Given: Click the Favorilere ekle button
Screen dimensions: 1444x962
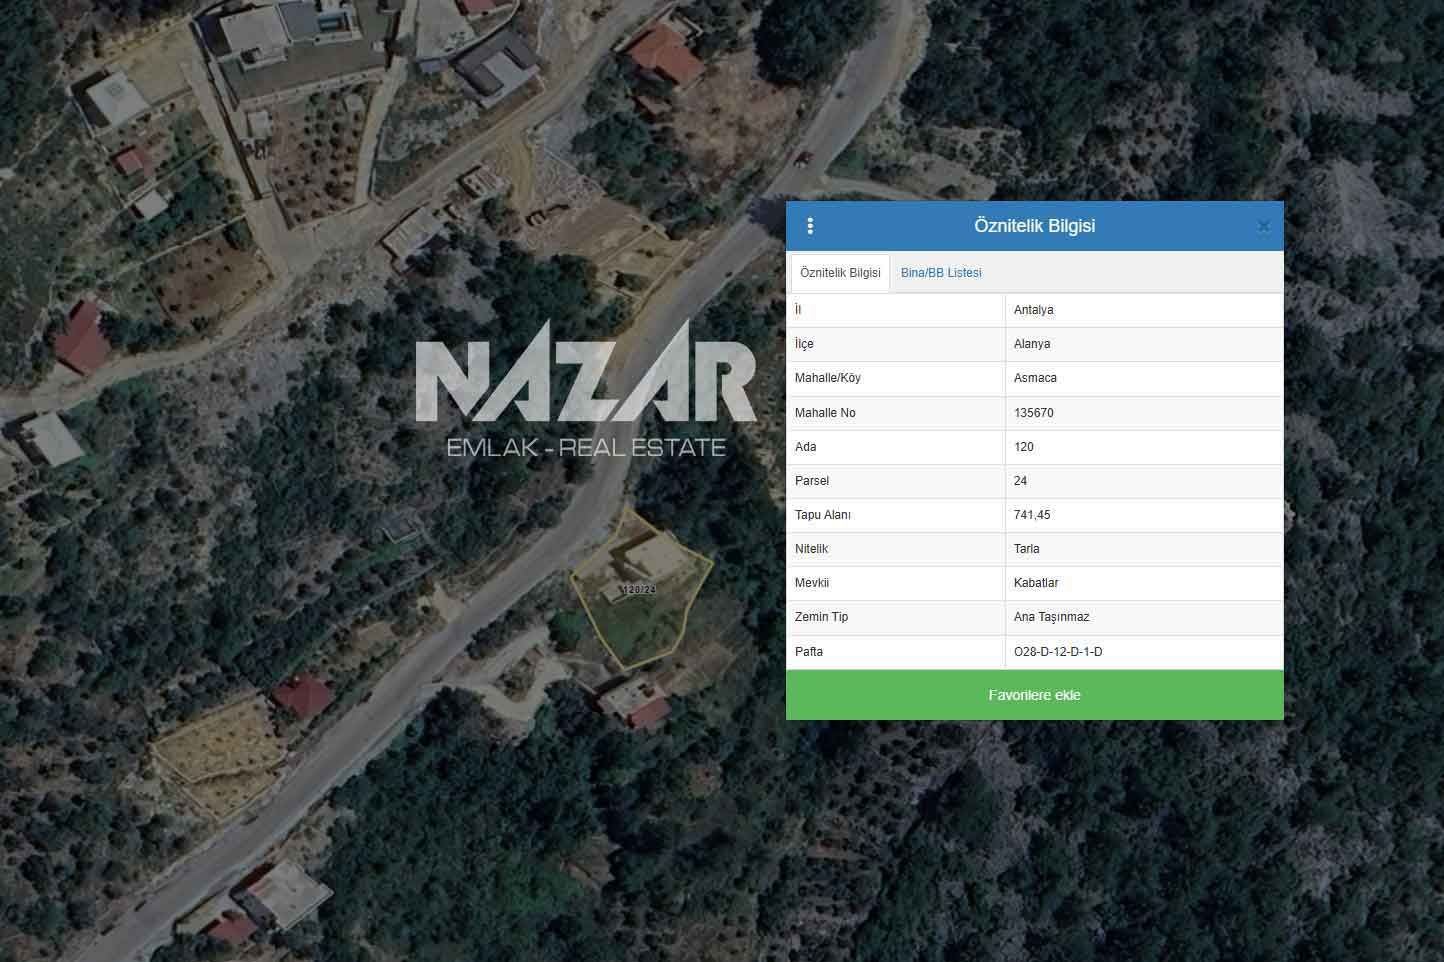Looking at the screenshot, I should pos(1034,695).
